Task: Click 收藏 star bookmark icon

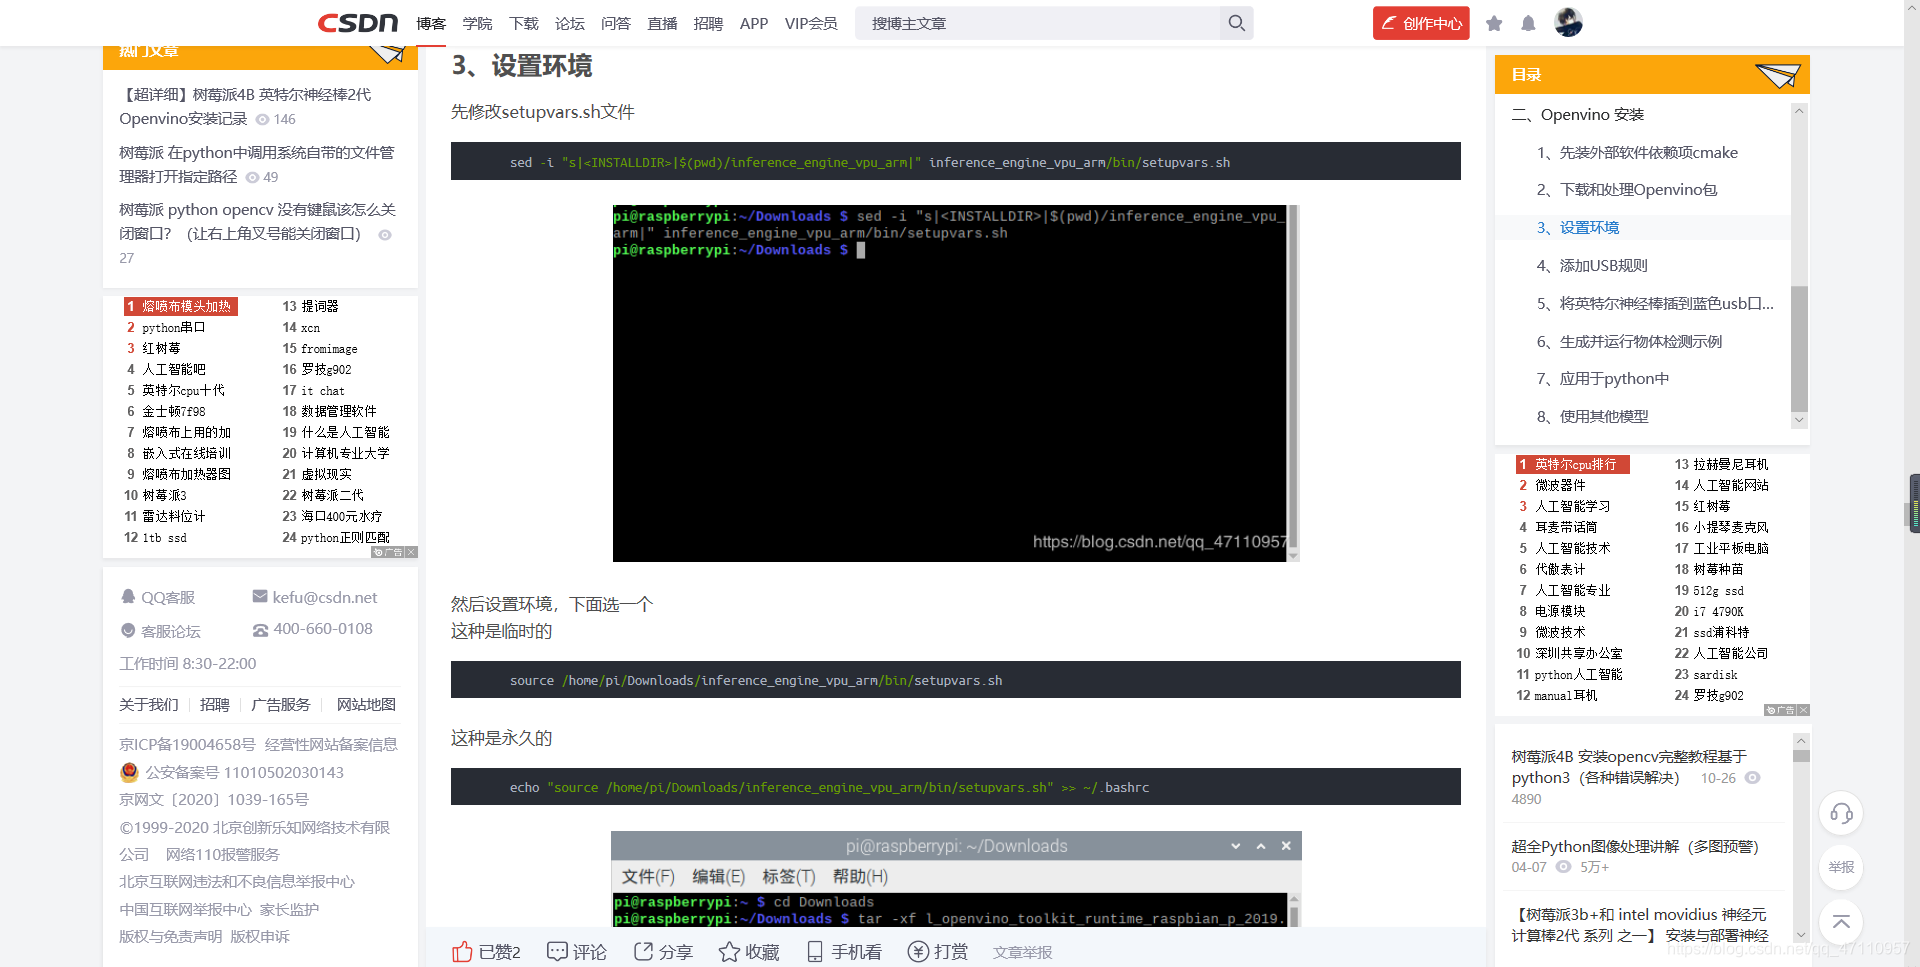Action: tap(729, 951)
